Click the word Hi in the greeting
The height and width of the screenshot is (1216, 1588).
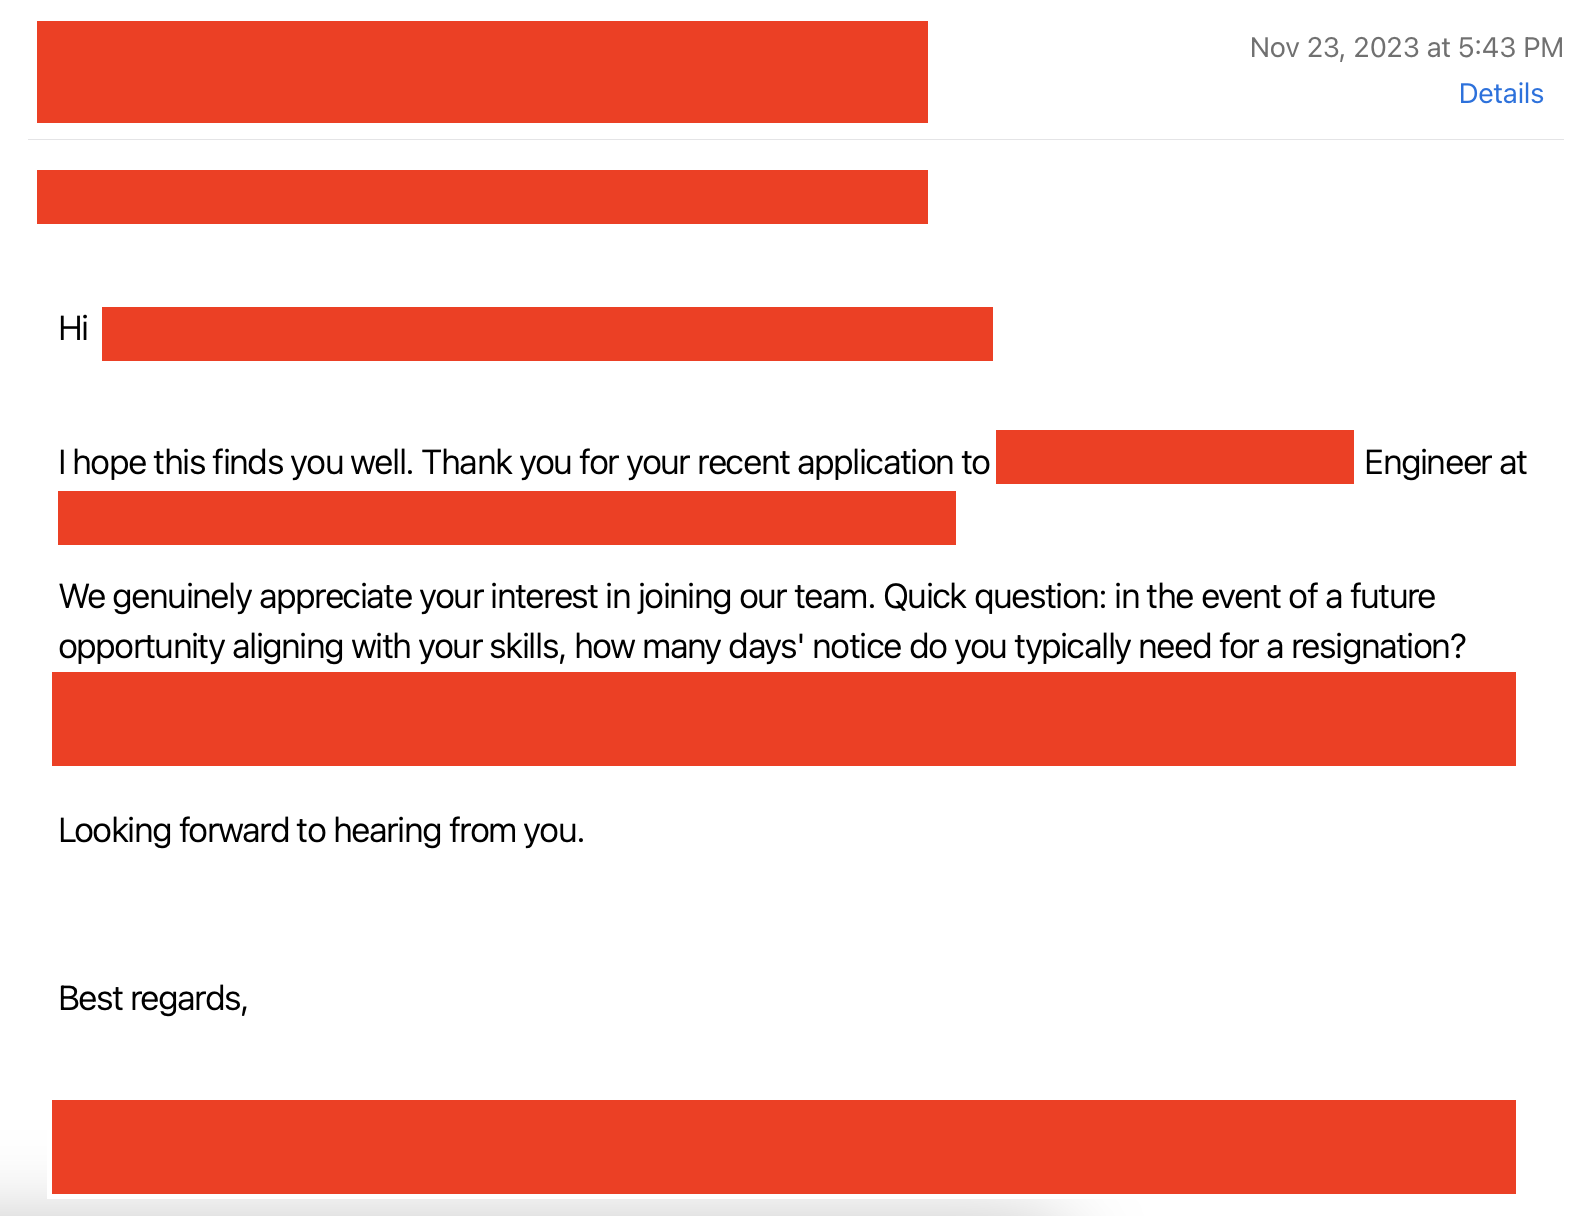click(73, 328)
